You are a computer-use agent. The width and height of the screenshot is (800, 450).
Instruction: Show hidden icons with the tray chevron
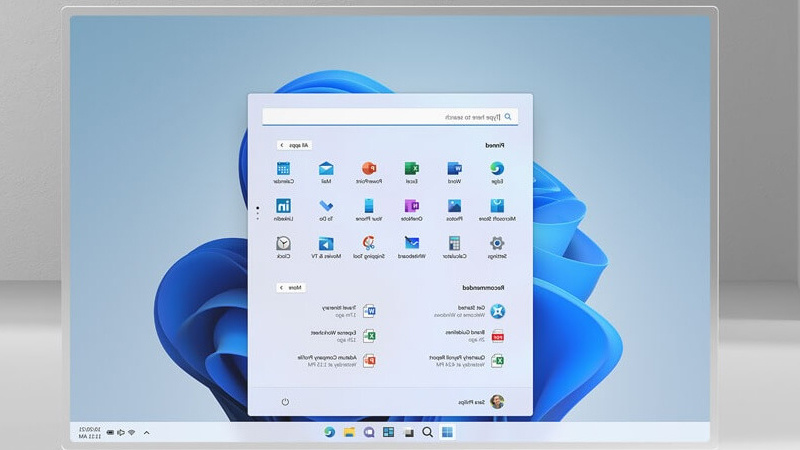point(146,433)
